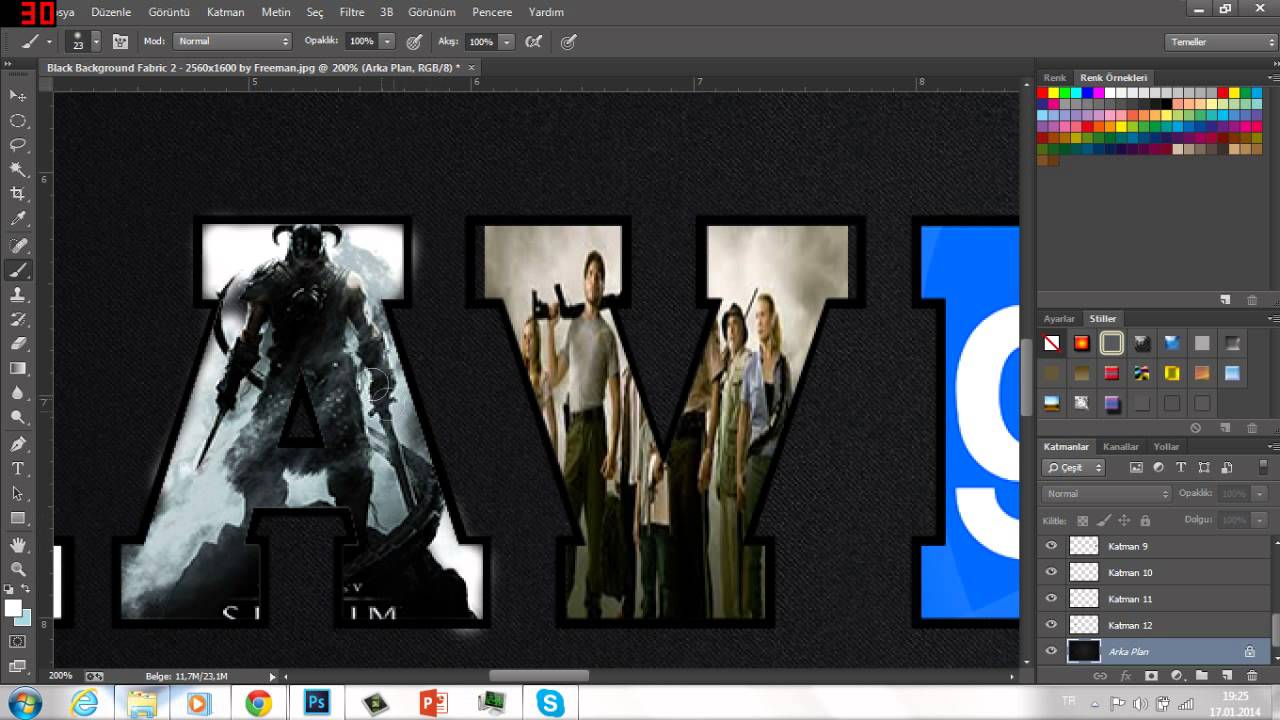
Task: Click the foreground color swatch
Action: pyautogui.click(x=13, y=608)
